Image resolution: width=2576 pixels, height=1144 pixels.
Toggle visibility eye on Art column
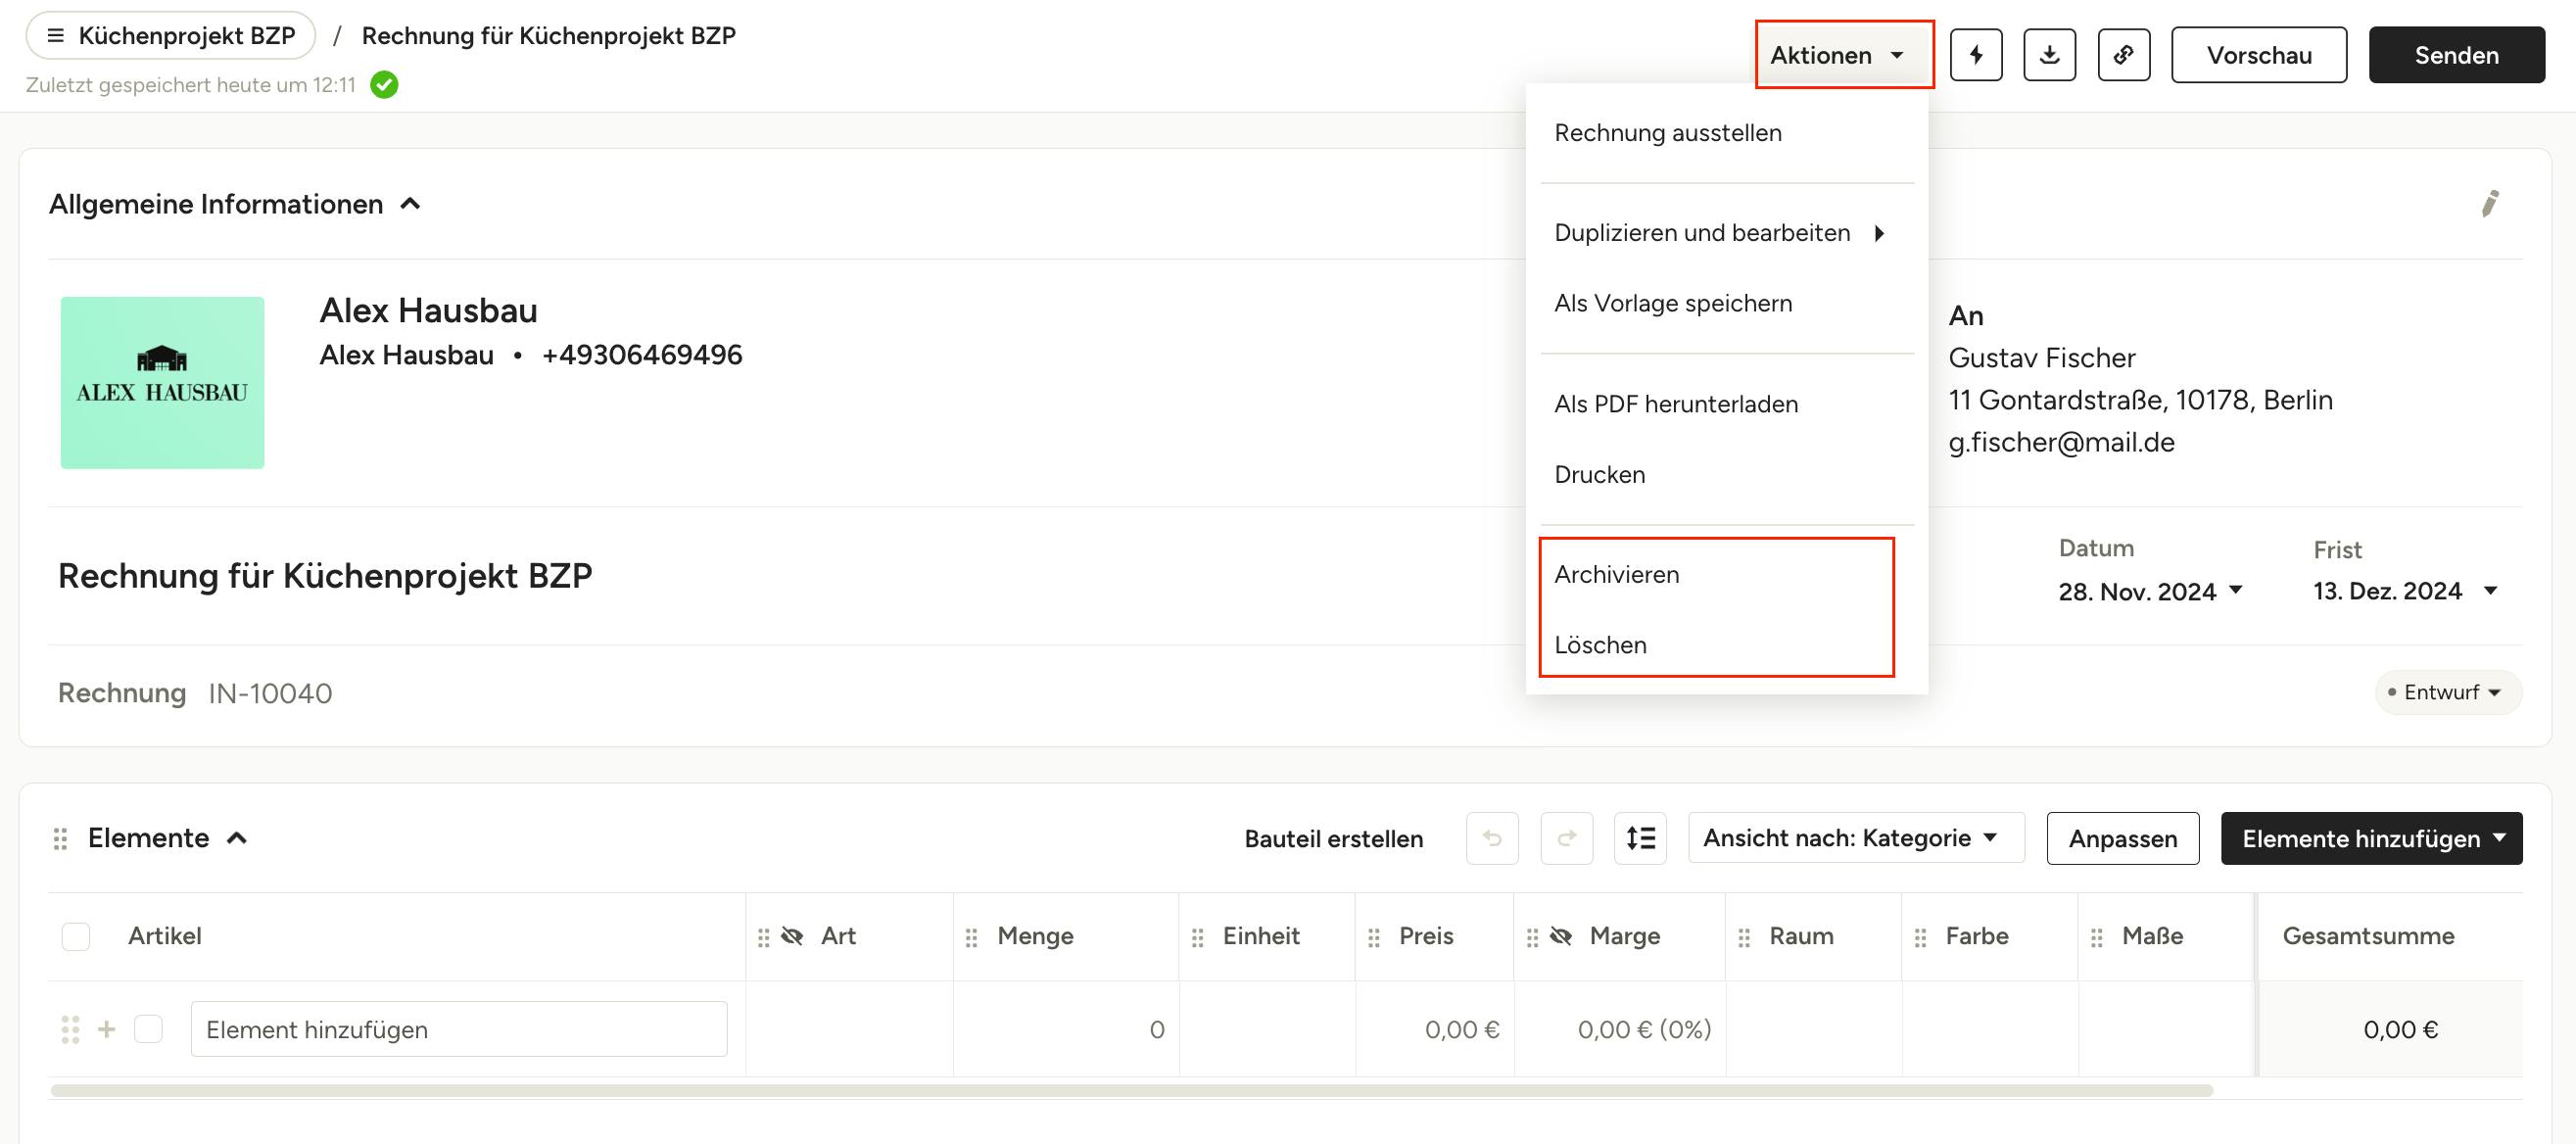click(792, 936)
